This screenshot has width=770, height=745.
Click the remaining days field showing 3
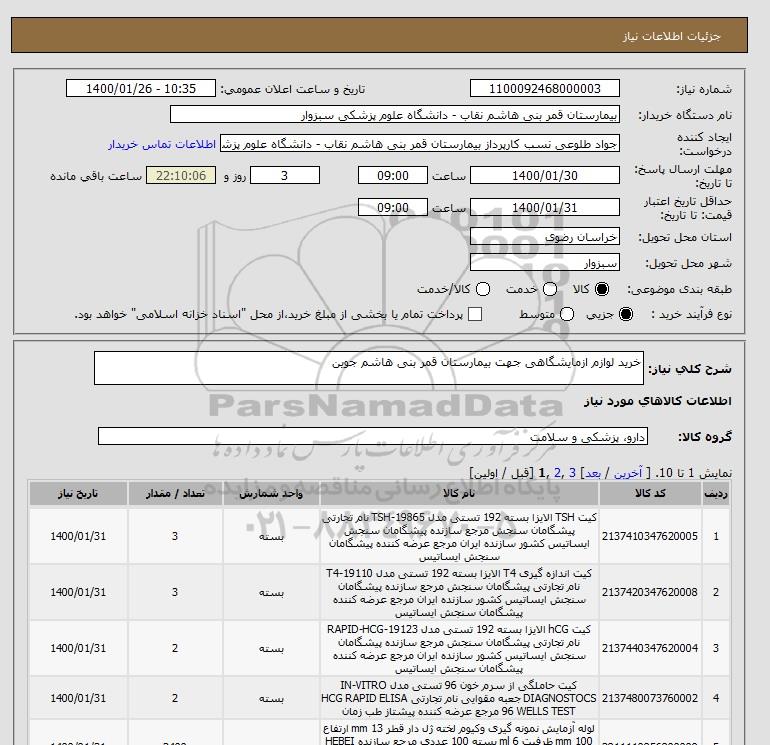(285, 175)
